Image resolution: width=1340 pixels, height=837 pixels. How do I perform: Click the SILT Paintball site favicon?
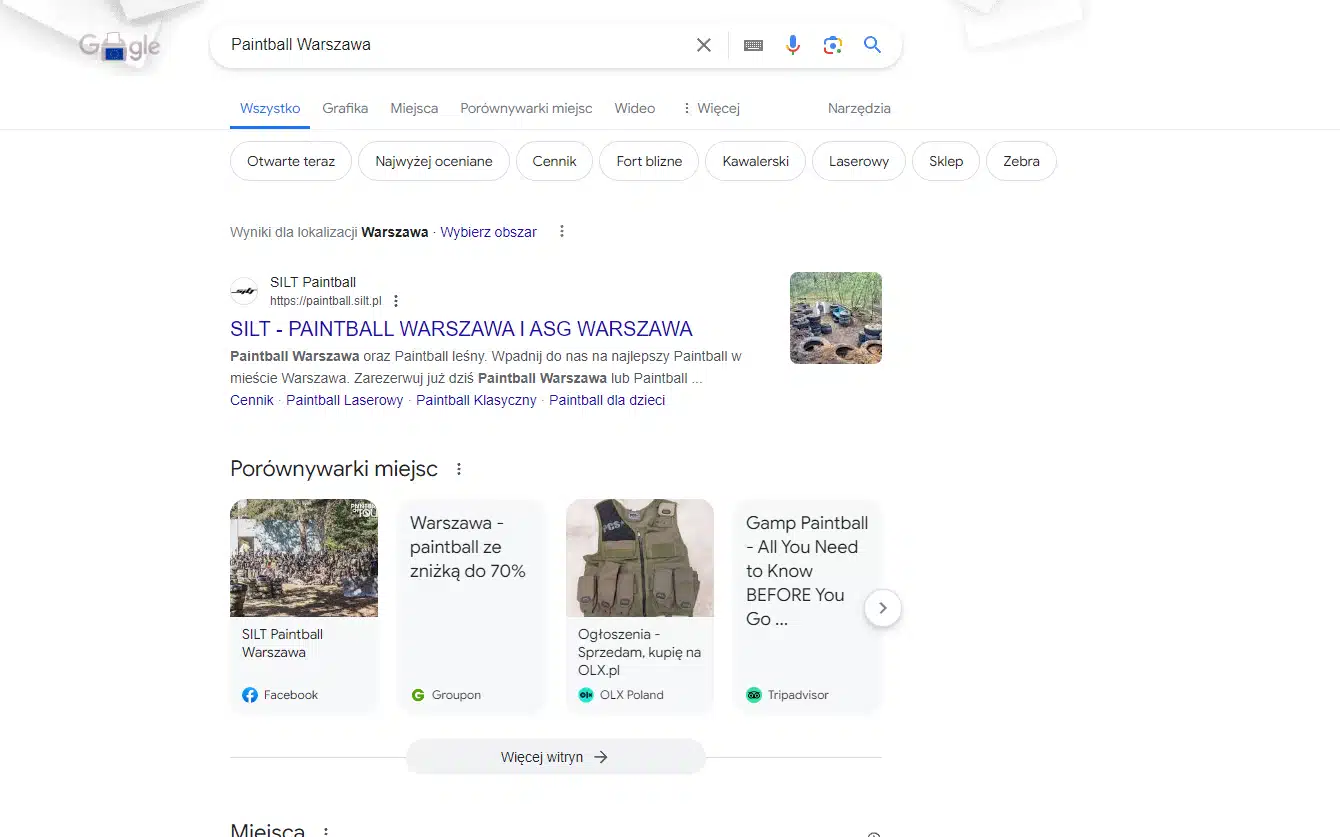click(x=244, y=291)
